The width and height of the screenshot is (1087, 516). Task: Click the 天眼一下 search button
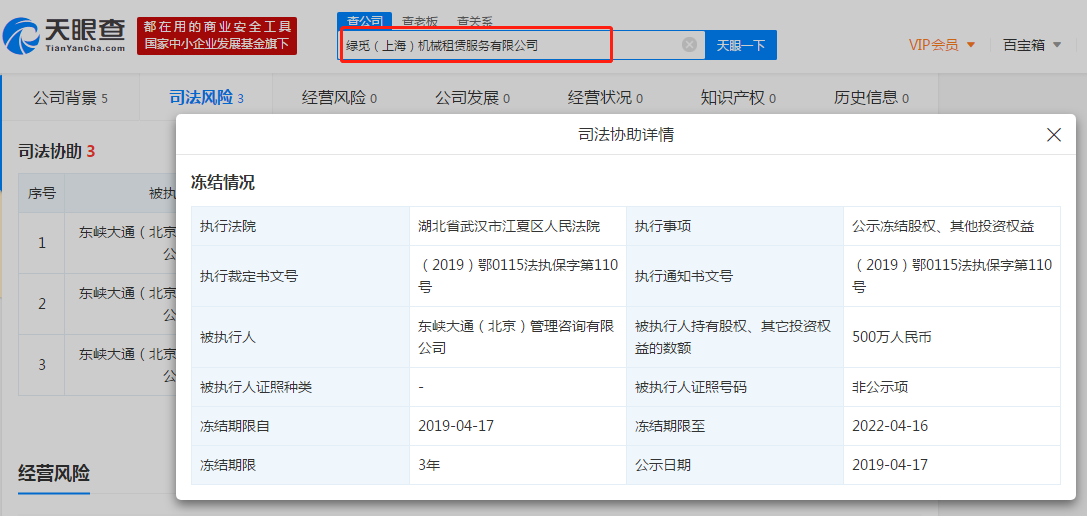(740, 45)
